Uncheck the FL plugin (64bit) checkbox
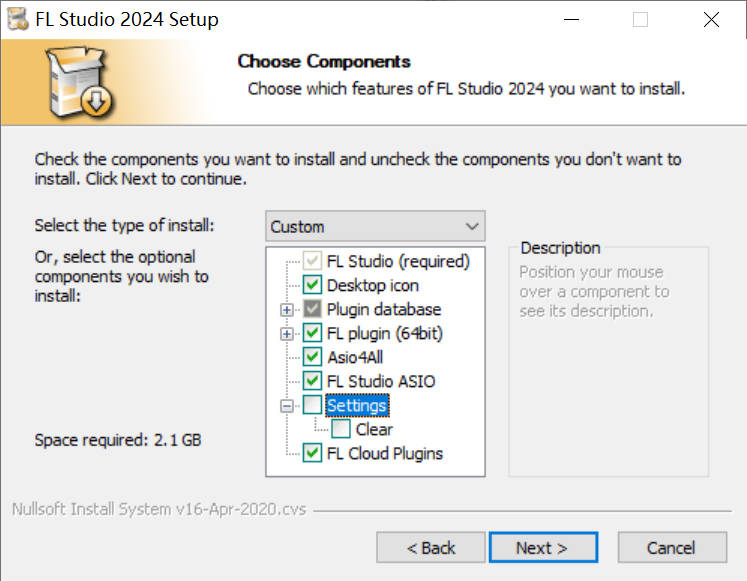Screen dimensions: 747x581 312,333
